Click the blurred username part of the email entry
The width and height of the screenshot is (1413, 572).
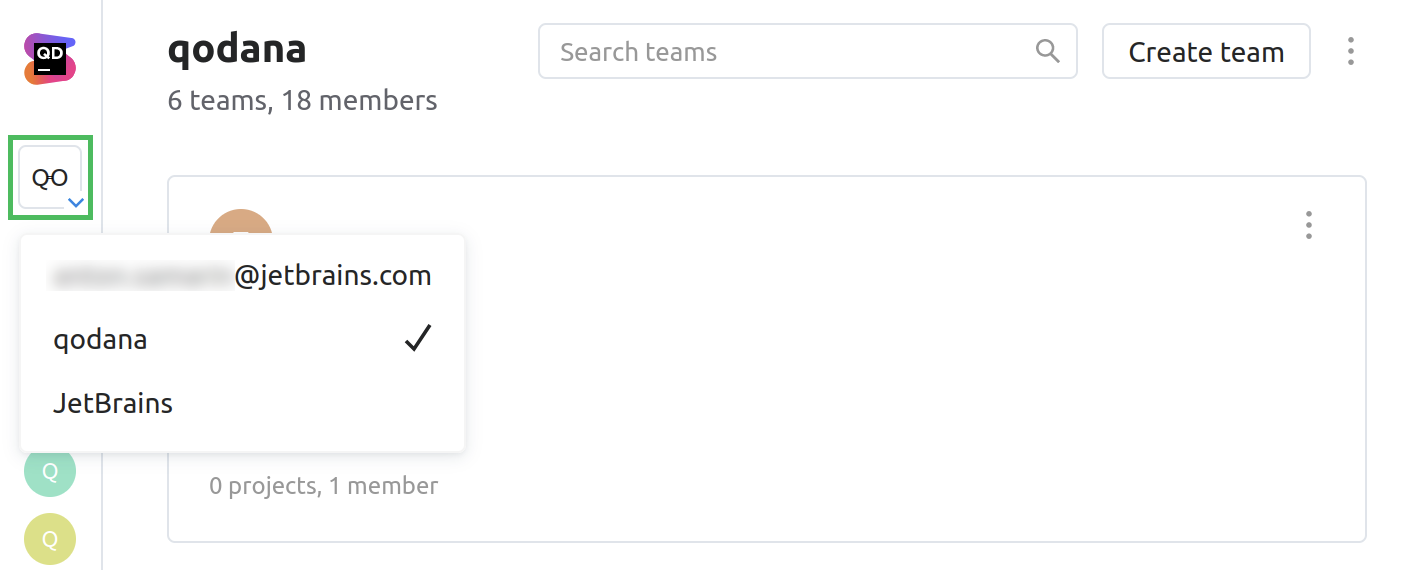coord(140,276)
